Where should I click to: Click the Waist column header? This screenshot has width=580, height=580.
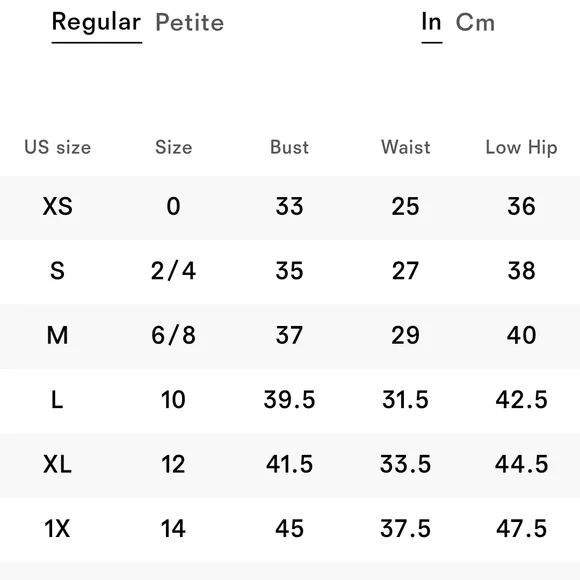coord(406,147)
